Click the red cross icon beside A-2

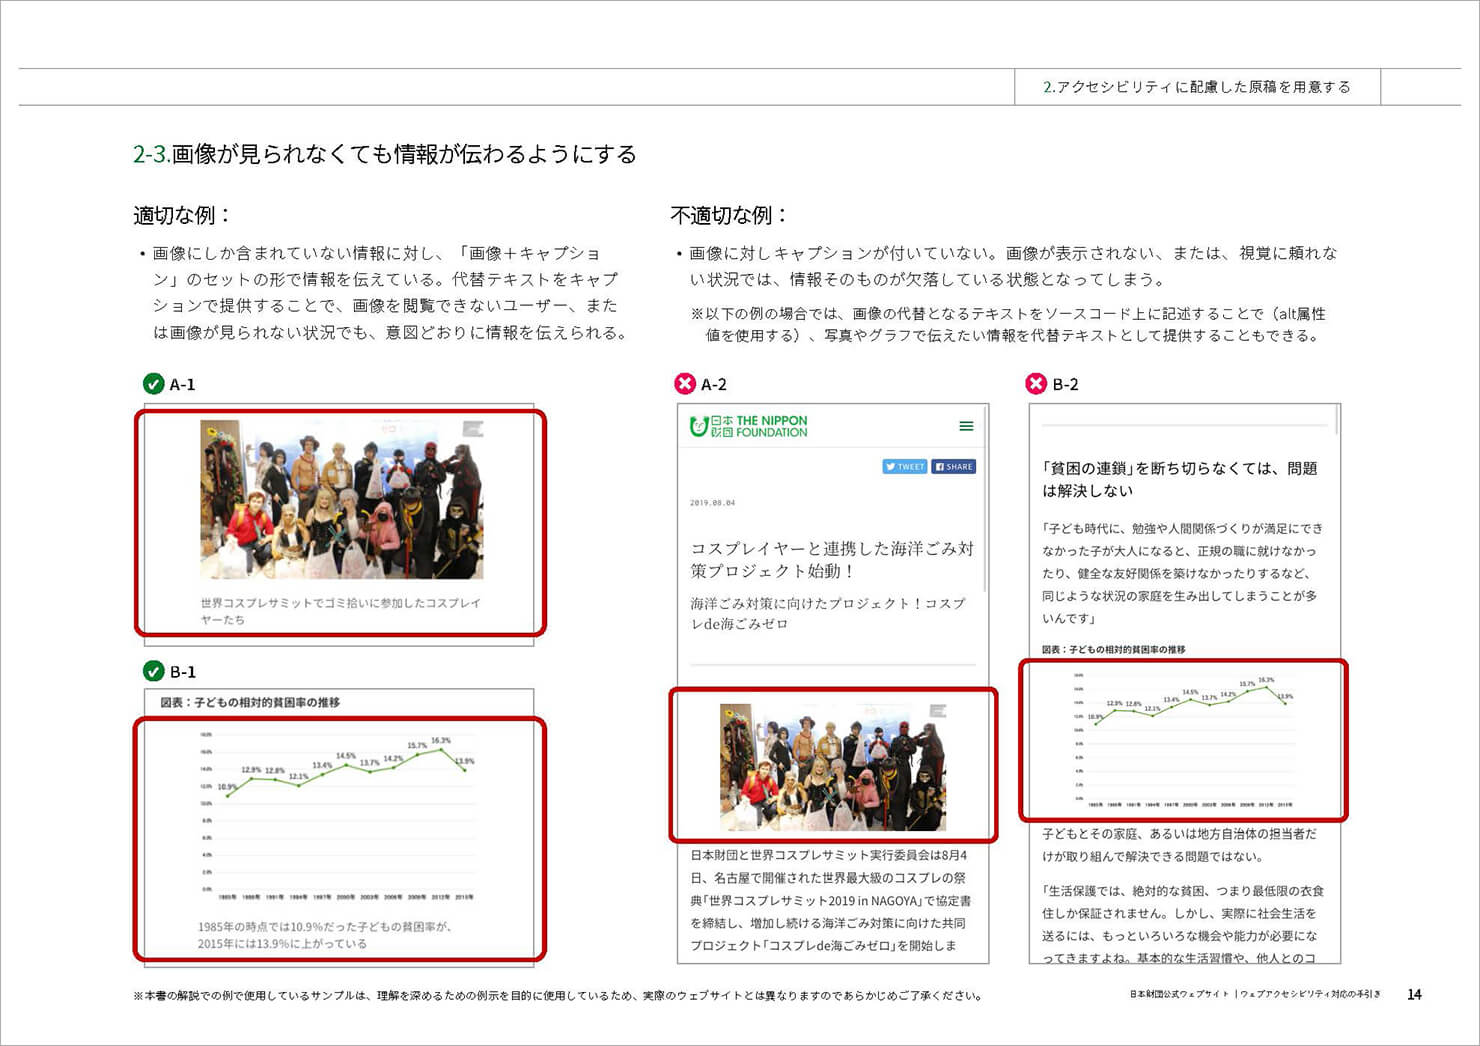point(685,384)
